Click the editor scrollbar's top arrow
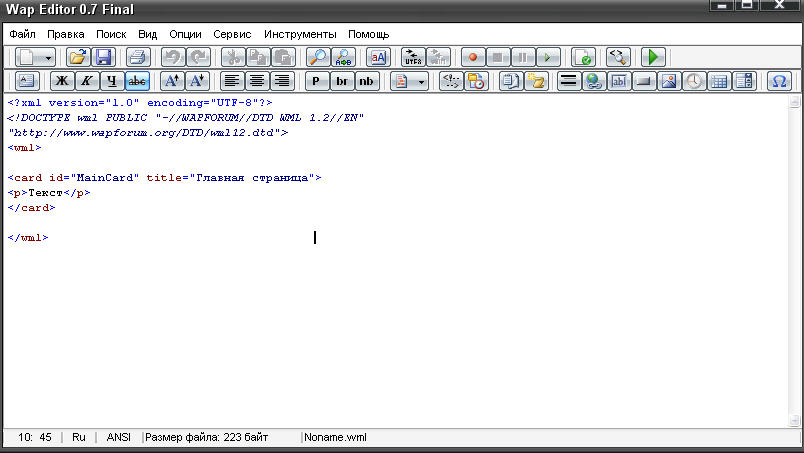This screenshot has width=804, height=453. 794,101
